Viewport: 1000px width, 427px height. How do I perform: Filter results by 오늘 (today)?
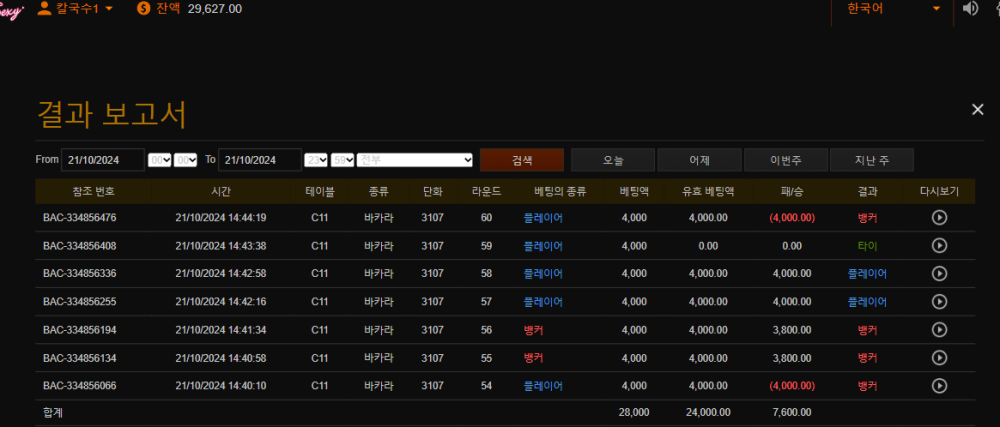[613, 160]
